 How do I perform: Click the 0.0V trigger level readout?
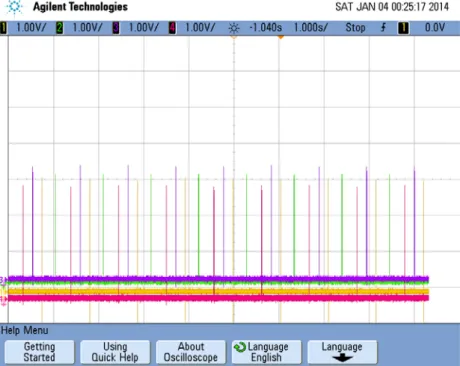tap(435, 28)
